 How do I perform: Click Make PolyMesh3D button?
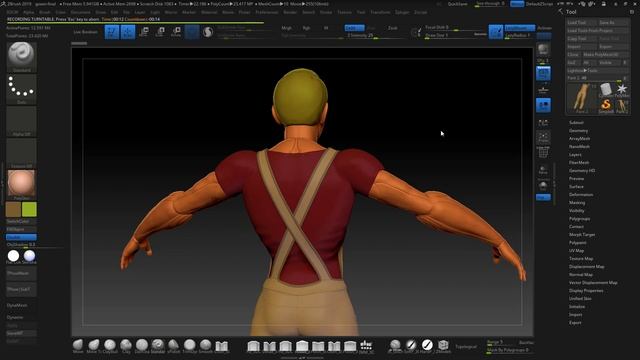[x=605, y=54]
